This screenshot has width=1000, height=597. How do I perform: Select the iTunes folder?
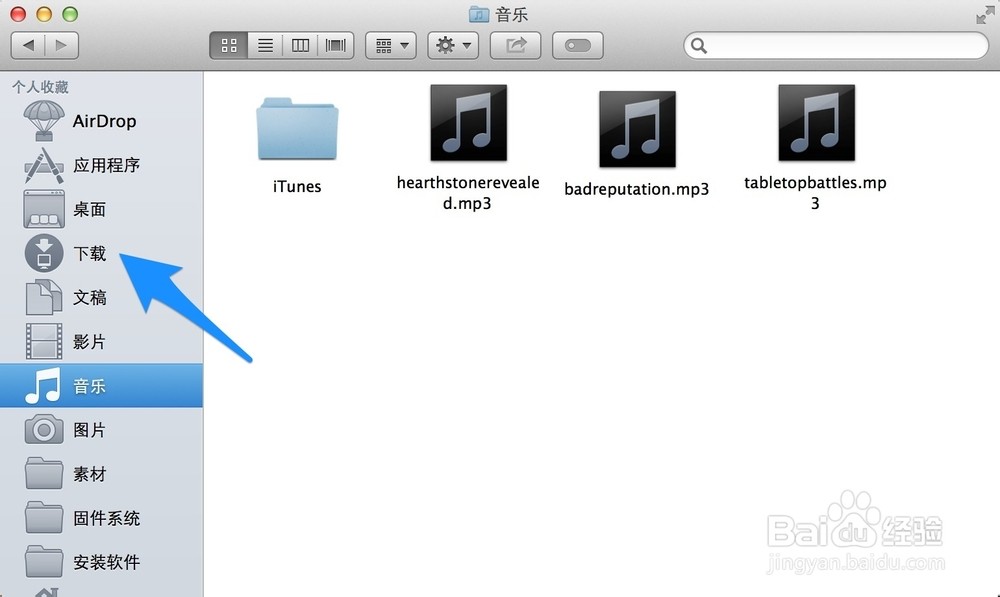coord(297,130)
